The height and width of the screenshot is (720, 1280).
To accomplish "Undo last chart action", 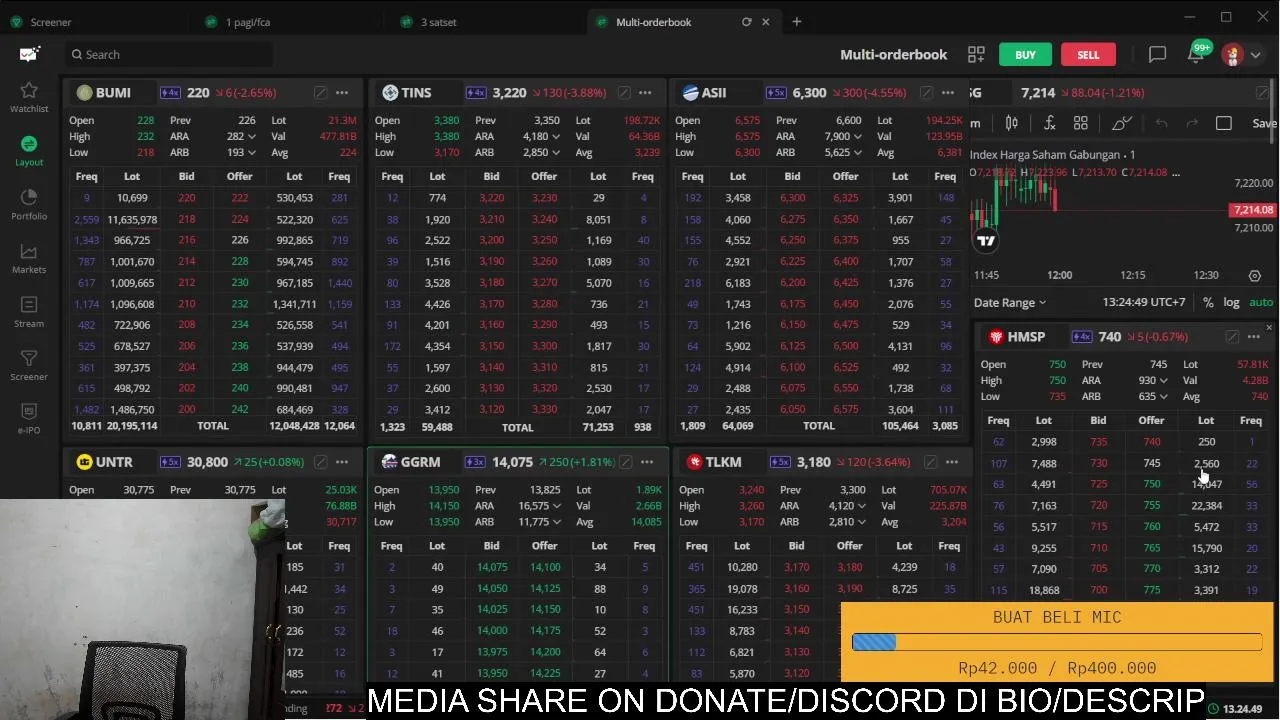I will 1161,123.
